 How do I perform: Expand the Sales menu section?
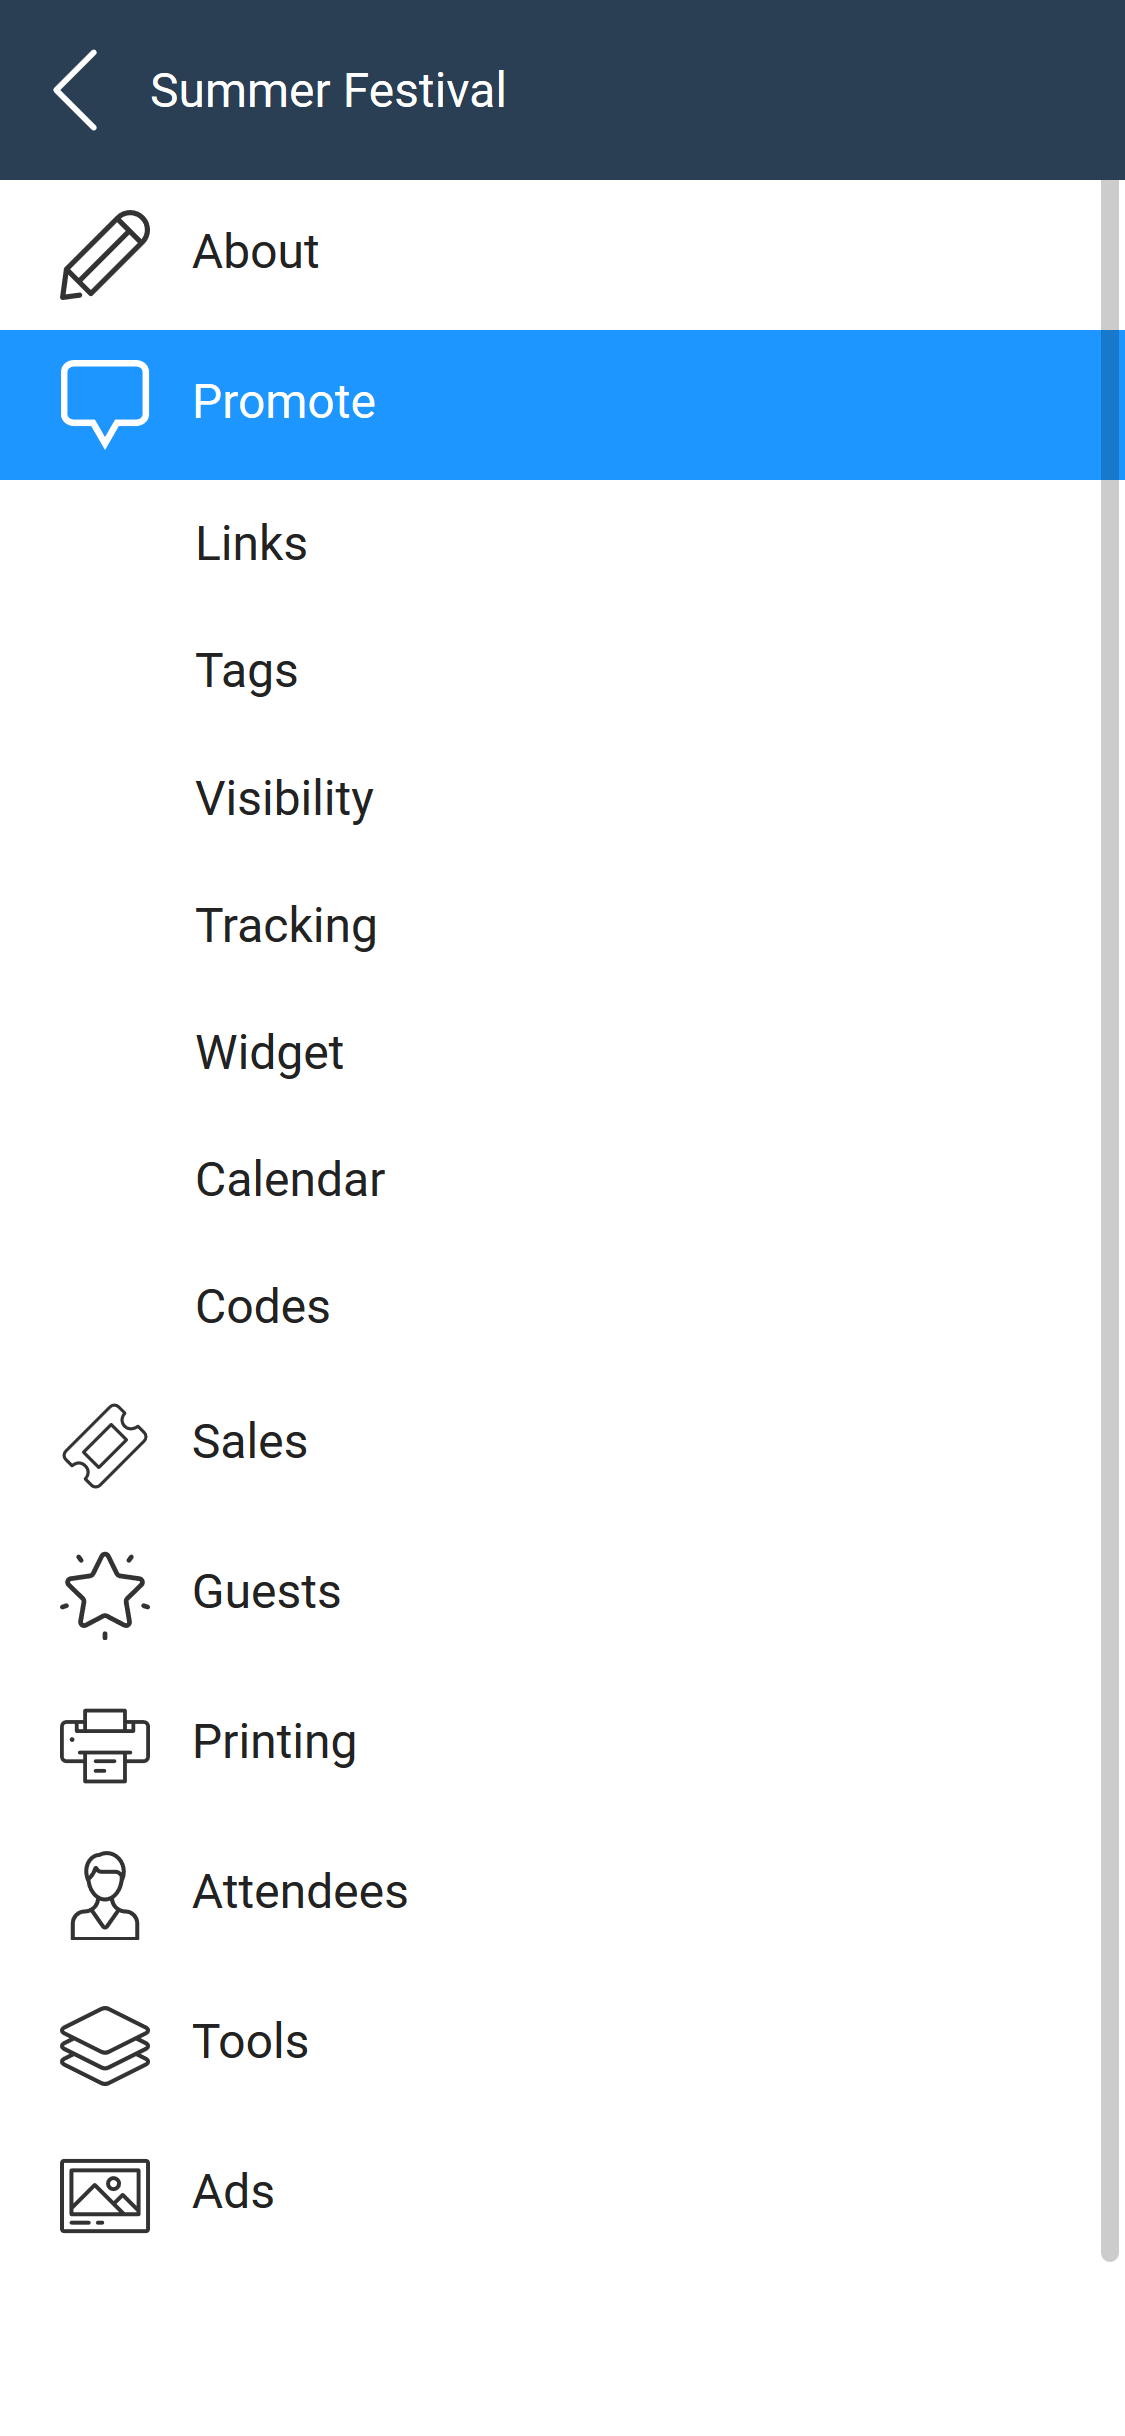tap(250, 1442)
